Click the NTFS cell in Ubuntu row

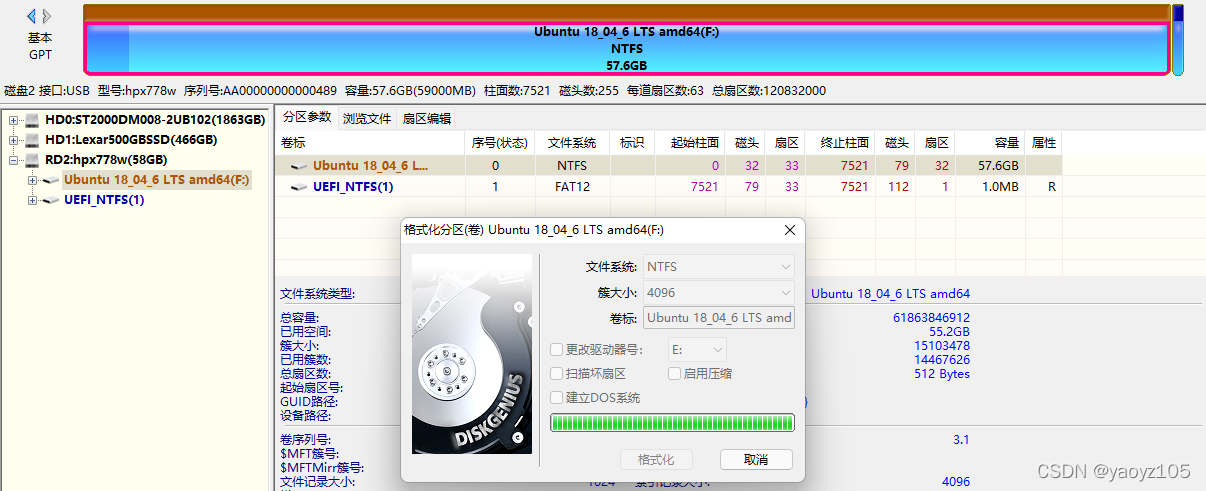click(x=572, y=166)
